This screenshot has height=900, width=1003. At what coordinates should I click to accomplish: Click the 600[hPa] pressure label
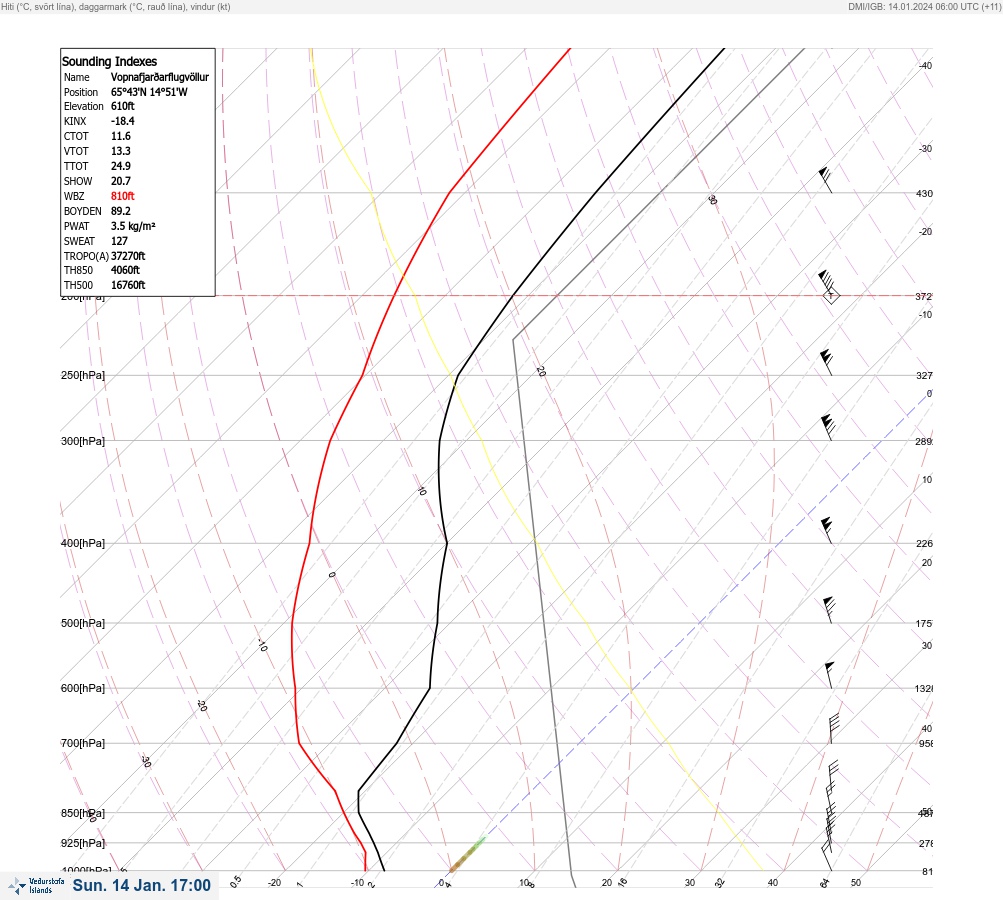(83, 688)
